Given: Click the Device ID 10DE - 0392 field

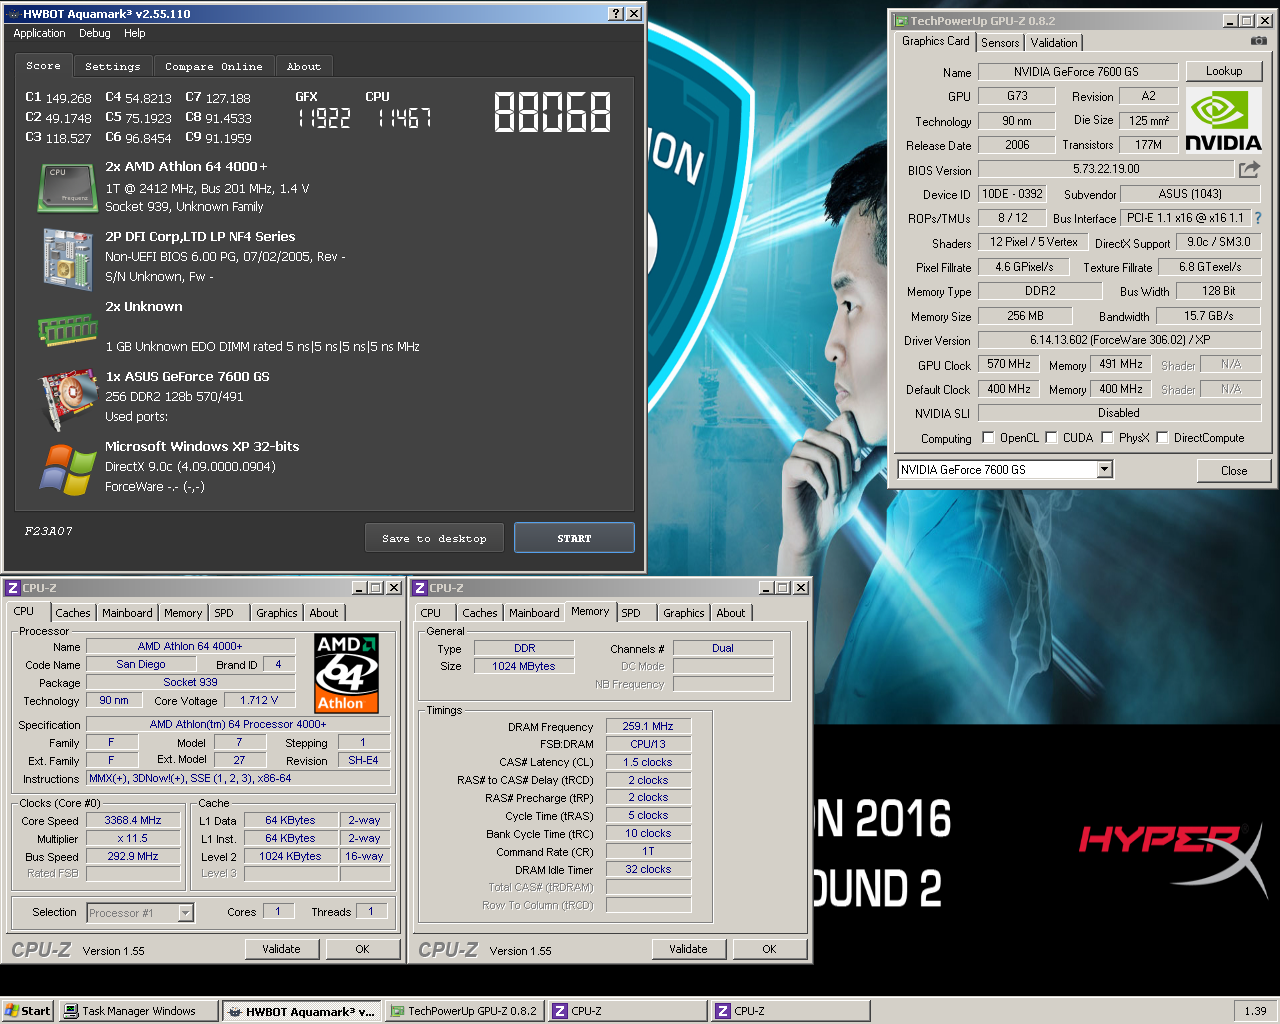Looking at the screenshot, I should 1012,194.
